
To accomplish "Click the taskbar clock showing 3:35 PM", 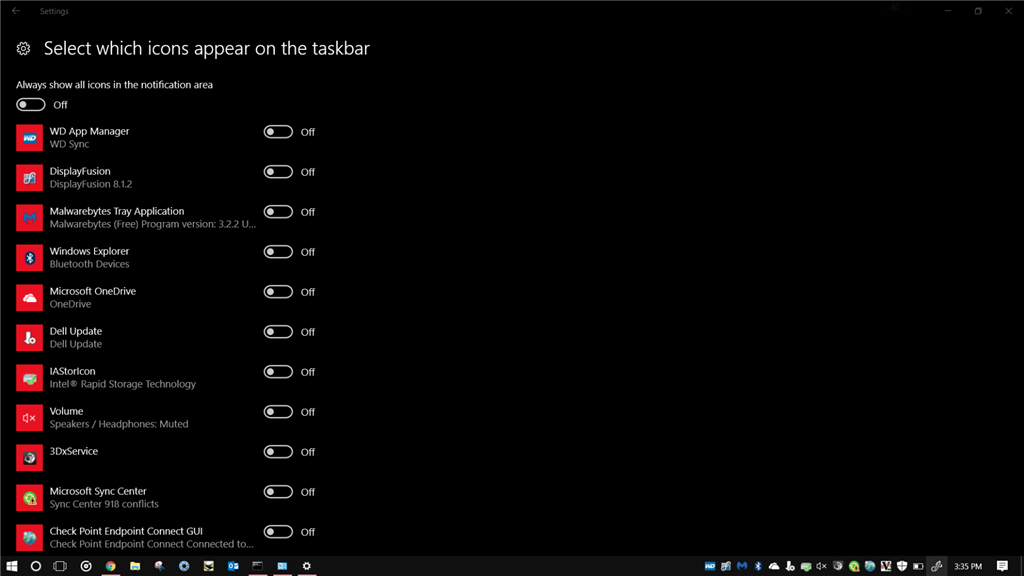I will coord(968,566).
